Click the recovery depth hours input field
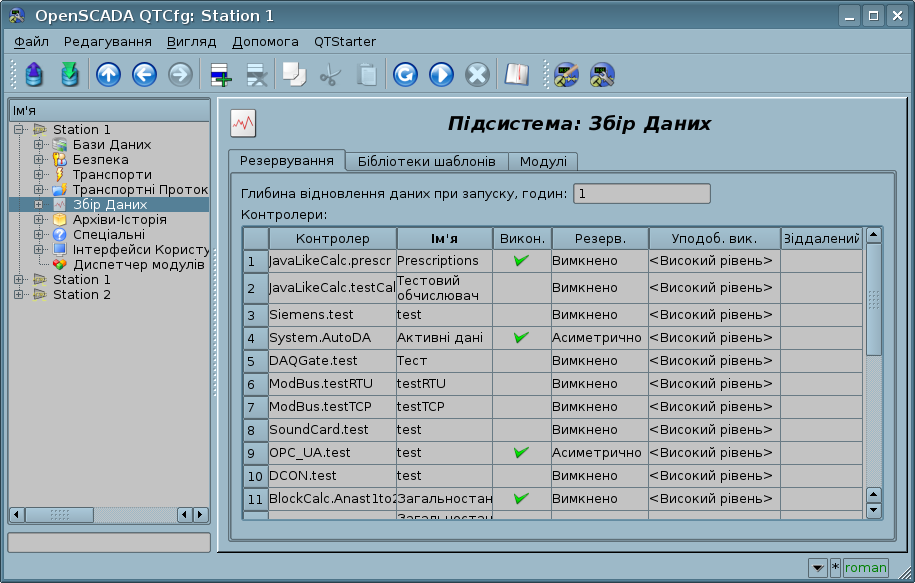 641,194
